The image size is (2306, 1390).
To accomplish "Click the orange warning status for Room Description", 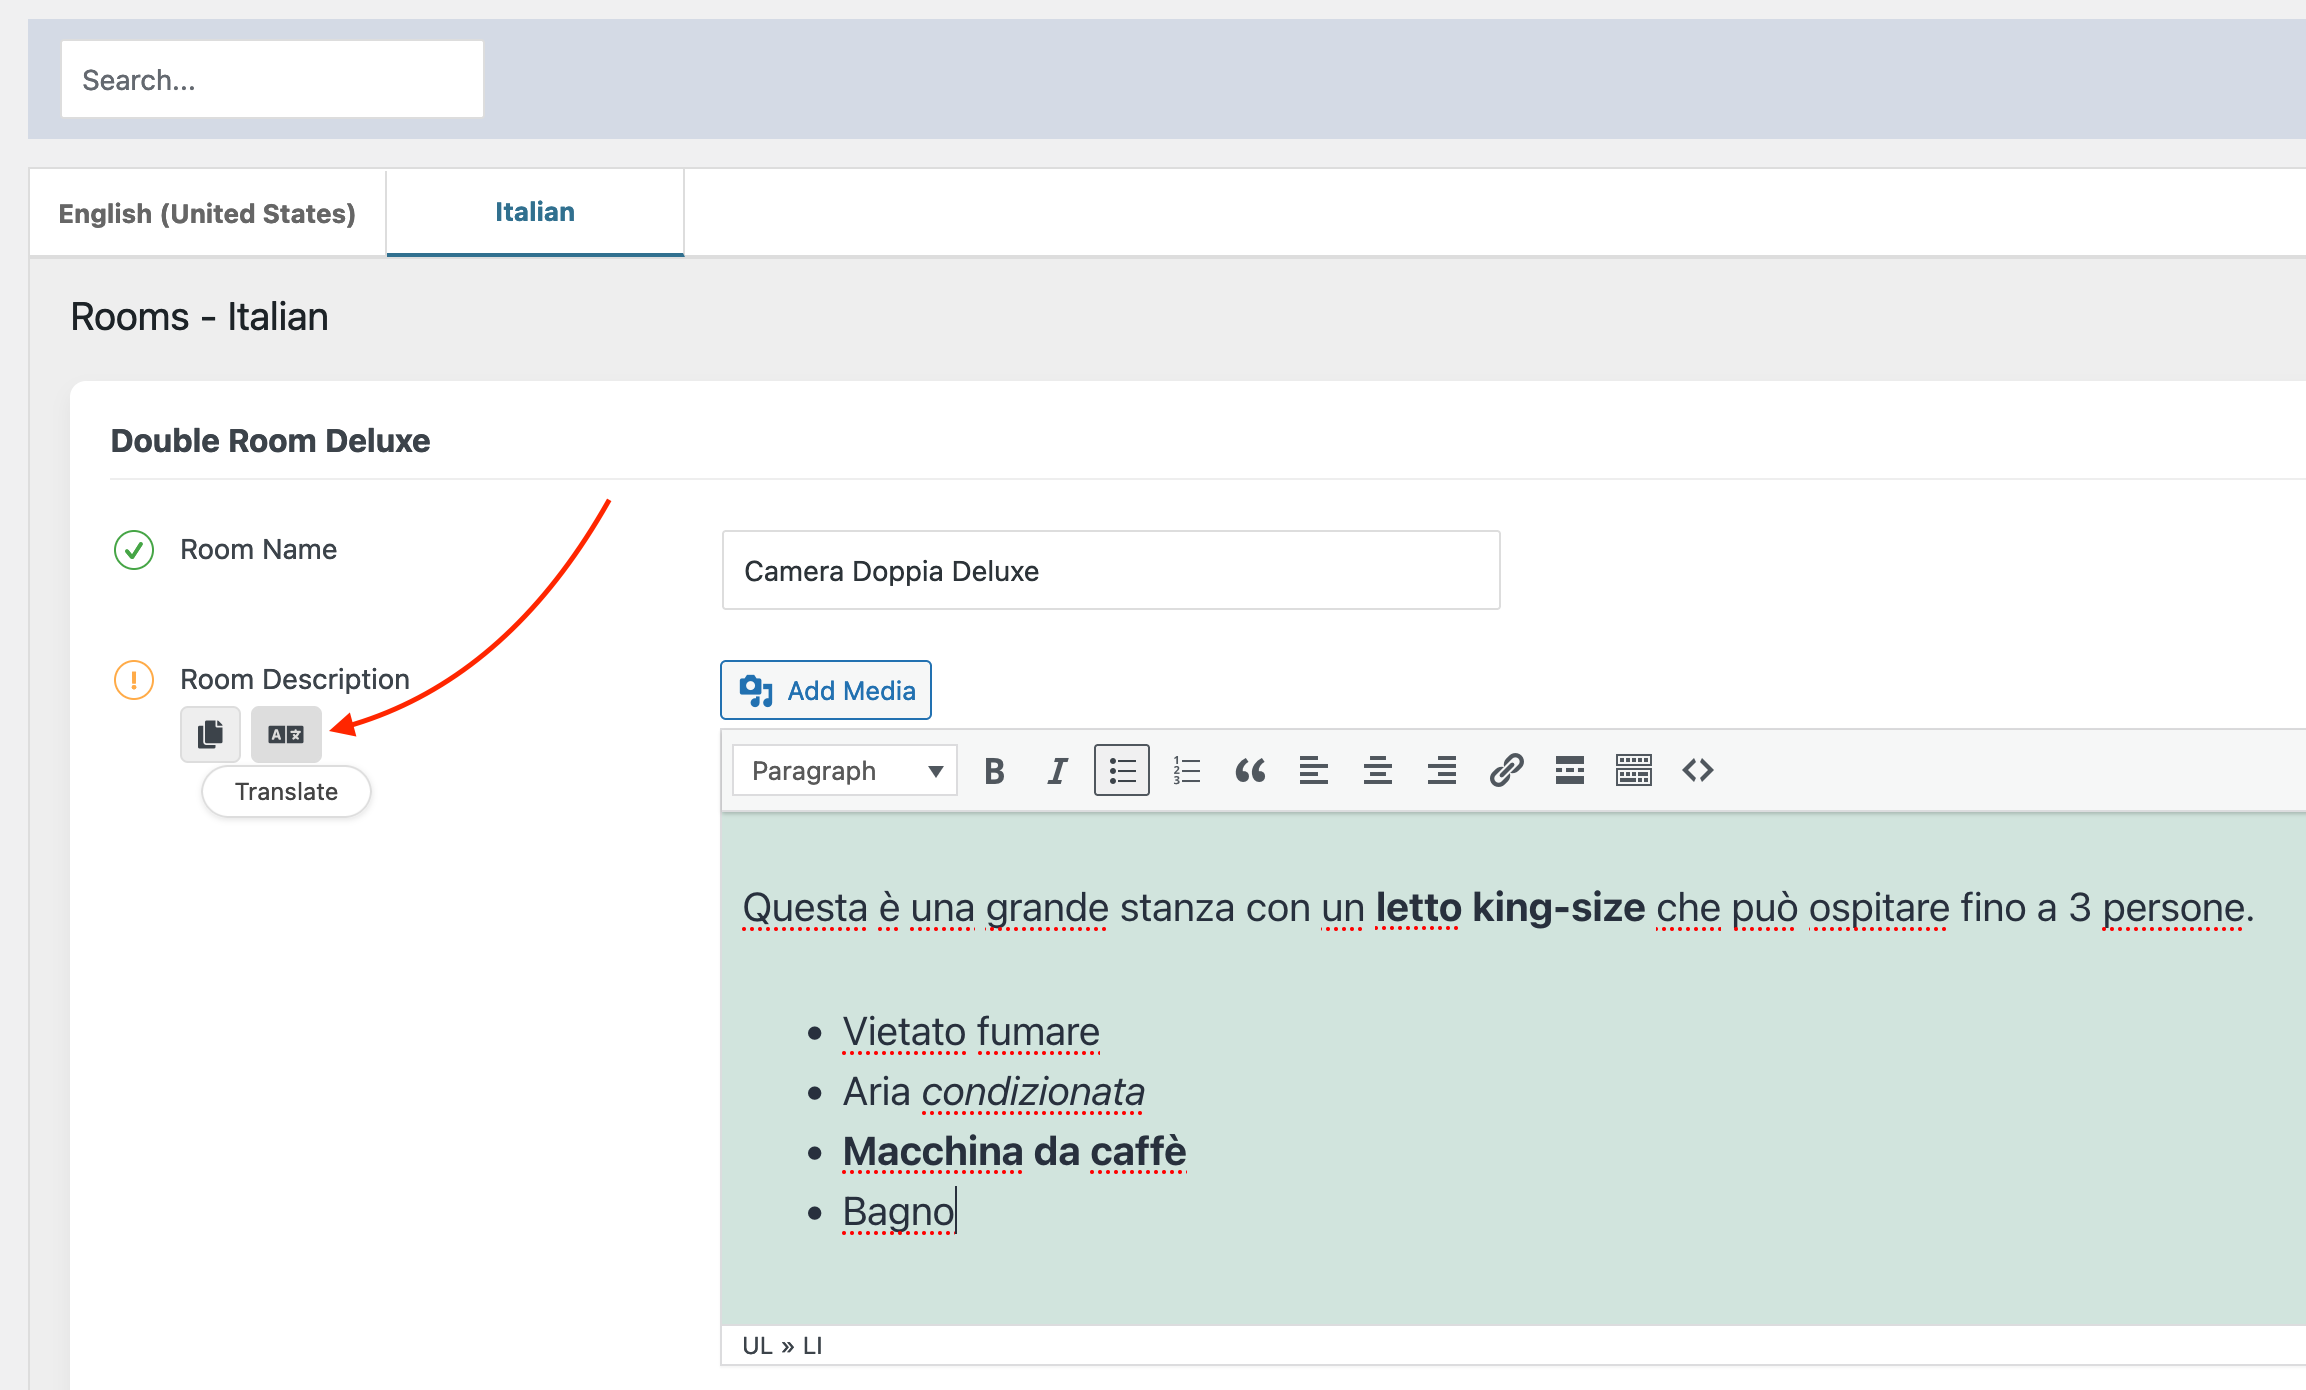I will click(134, 680).
